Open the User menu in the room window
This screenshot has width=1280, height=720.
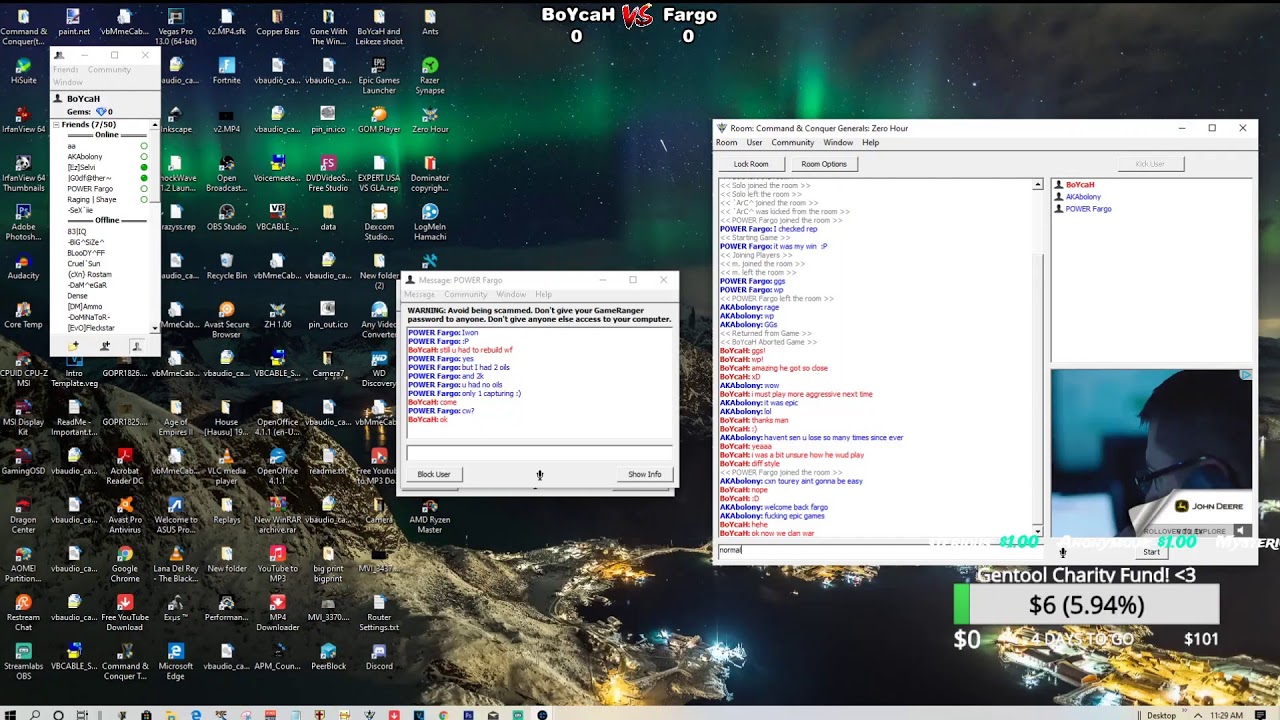coord(754,143)
